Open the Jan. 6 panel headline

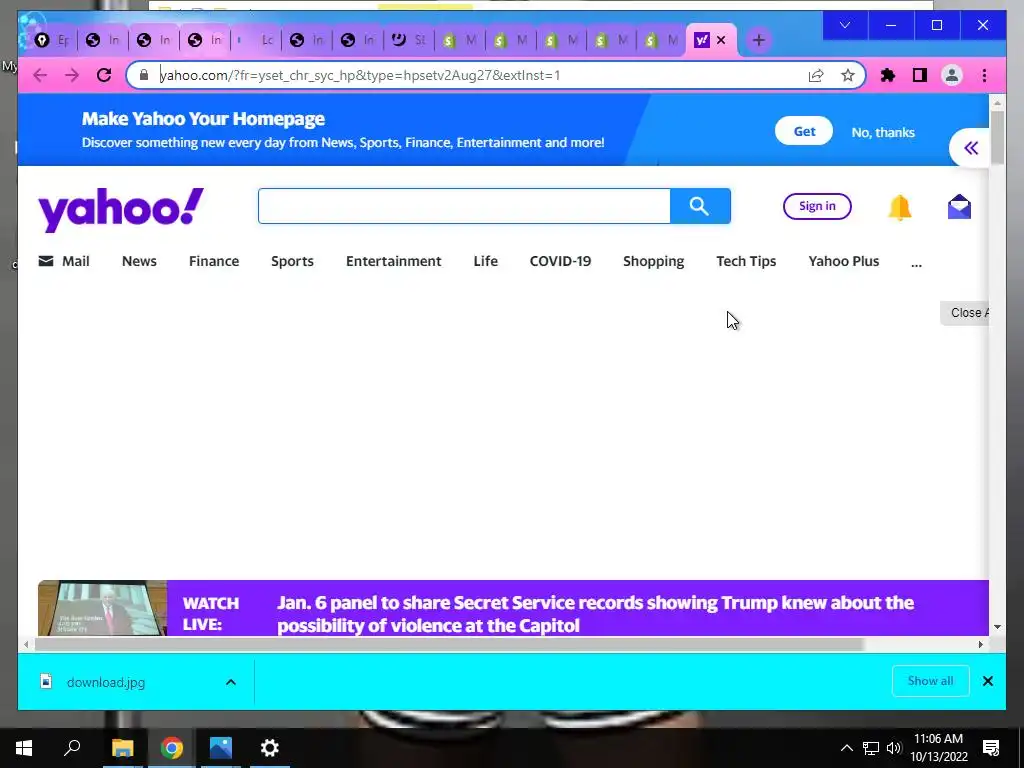[595, 614]
